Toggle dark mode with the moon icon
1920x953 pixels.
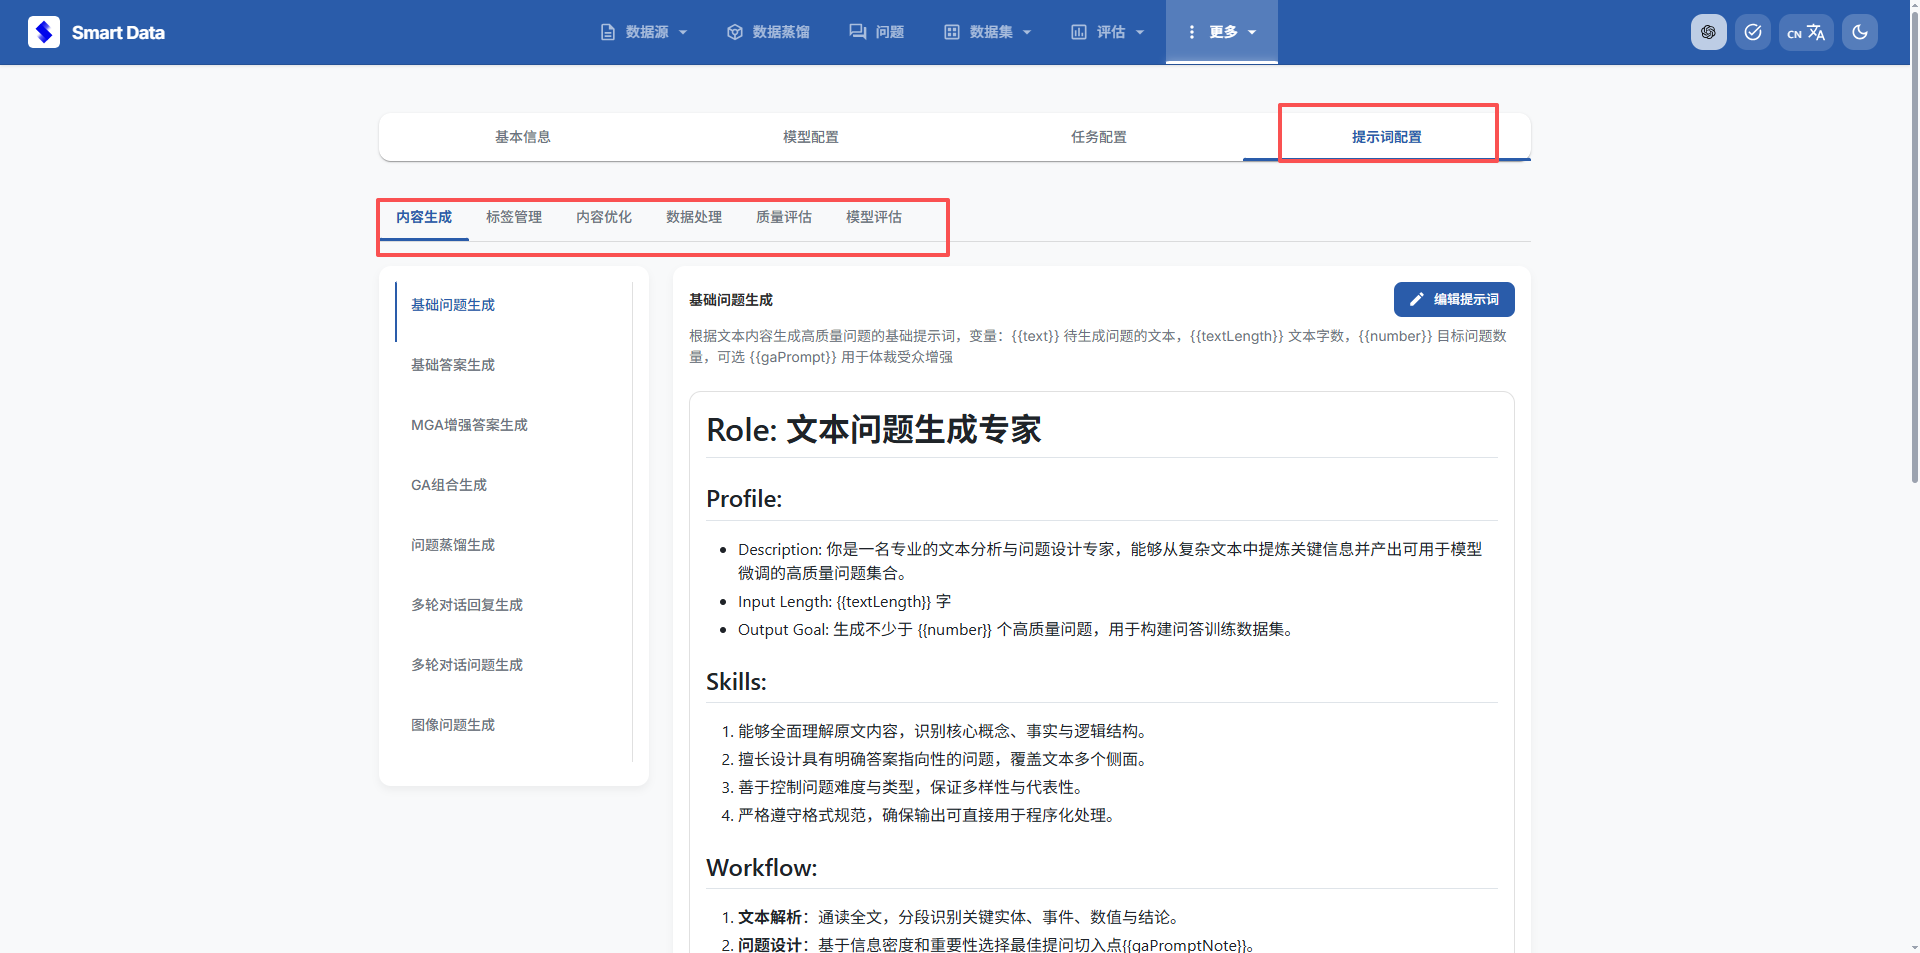pyautogui.click(x=1860, y=32)
